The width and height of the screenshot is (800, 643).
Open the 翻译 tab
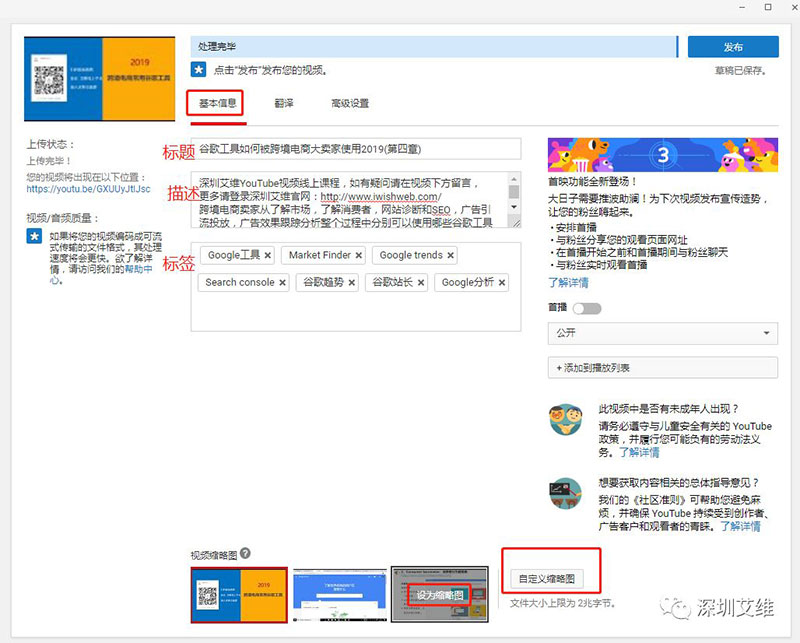(x=284, y=103)
